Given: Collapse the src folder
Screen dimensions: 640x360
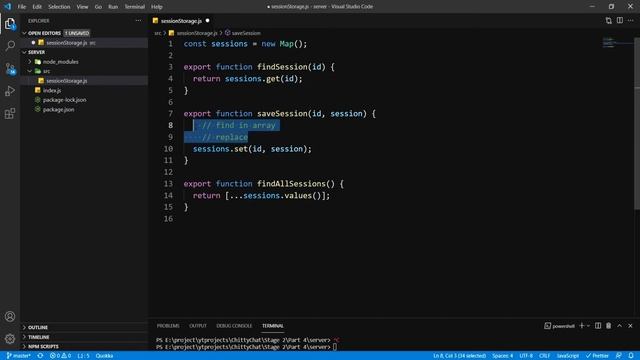Looking at the screenshot, I should click(x=29, y=71).
